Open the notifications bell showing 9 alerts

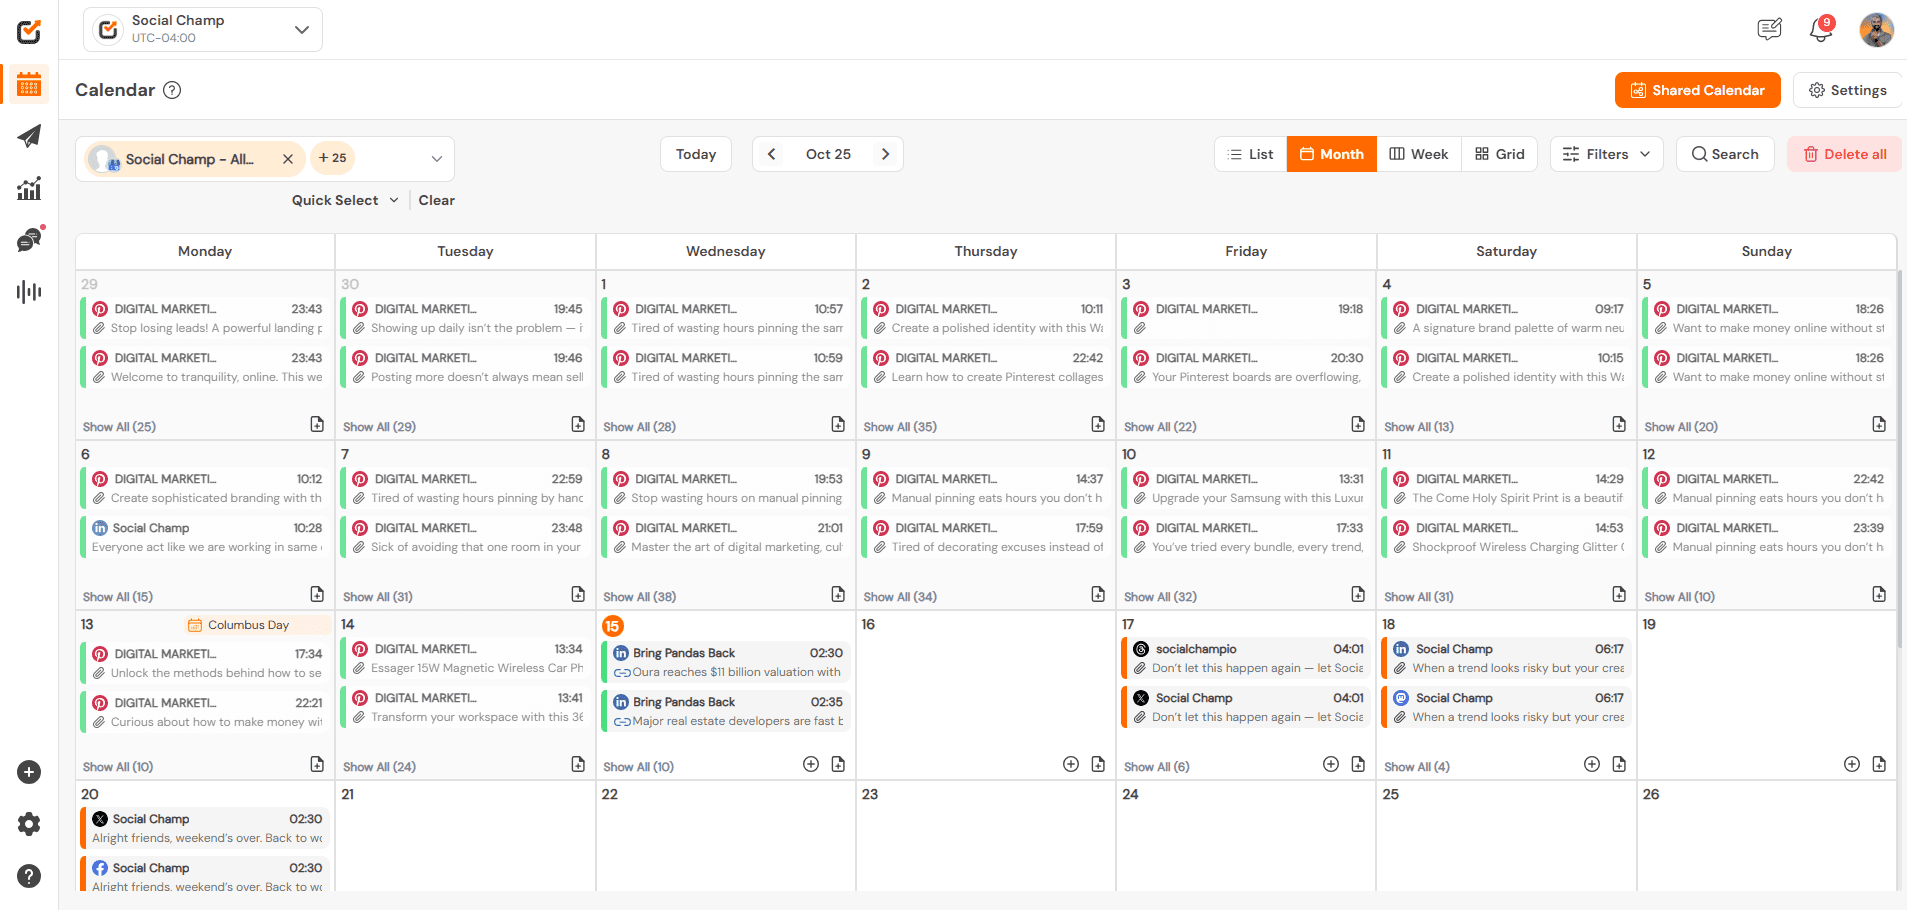(1820, 29)
